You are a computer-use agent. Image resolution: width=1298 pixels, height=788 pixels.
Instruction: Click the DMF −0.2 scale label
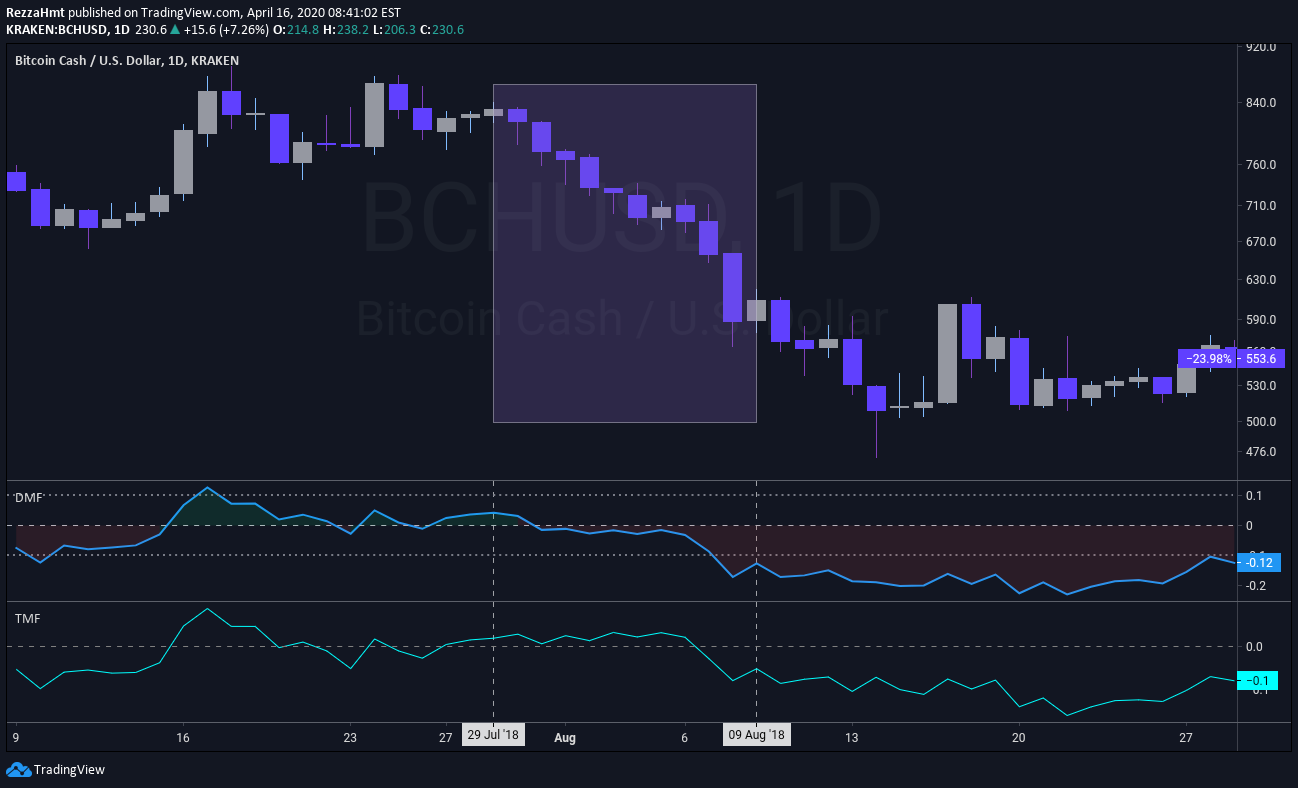(x=1254, y=586)
